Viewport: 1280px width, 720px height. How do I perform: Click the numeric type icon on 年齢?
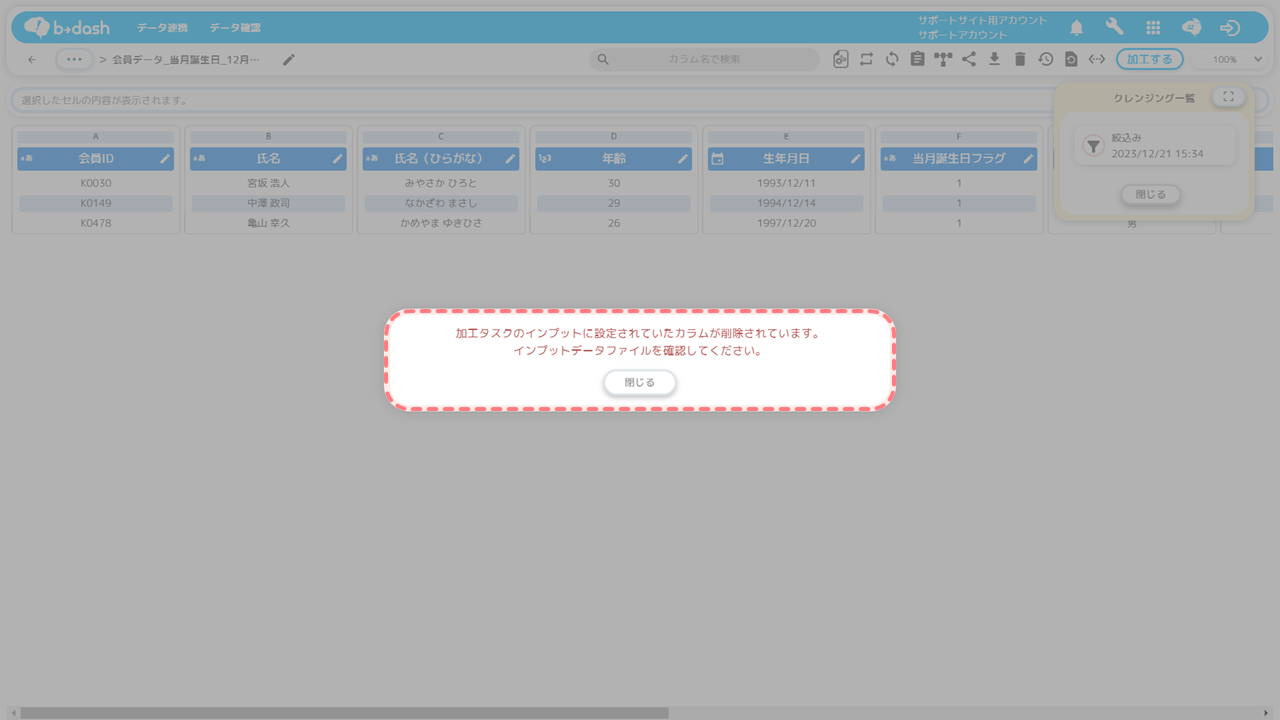point(545,158)
